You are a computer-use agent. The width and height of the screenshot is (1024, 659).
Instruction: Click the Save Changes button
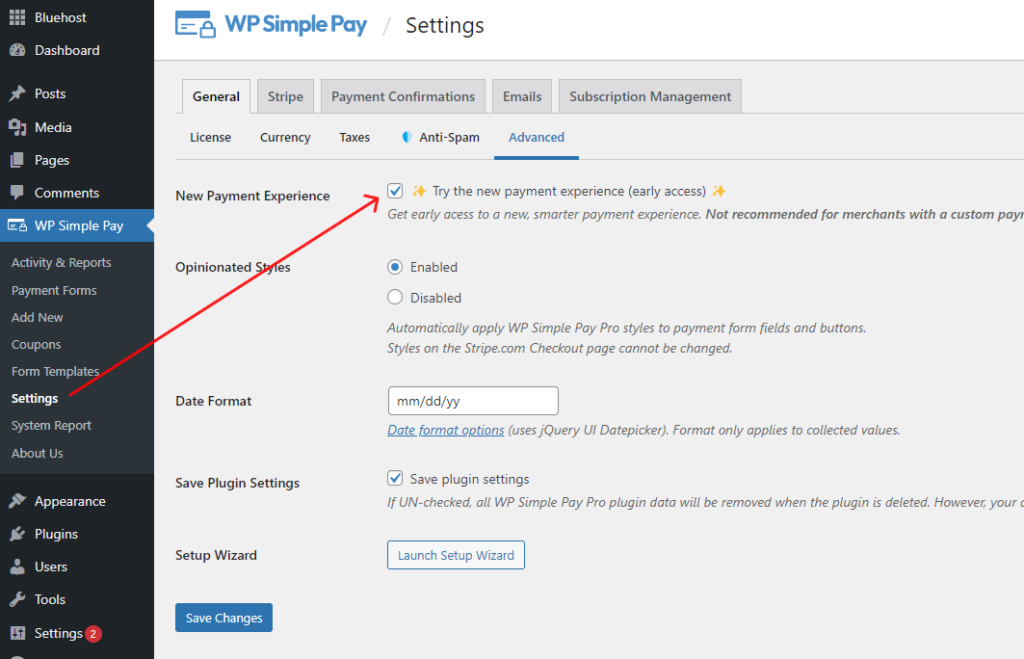click(224, 618)
